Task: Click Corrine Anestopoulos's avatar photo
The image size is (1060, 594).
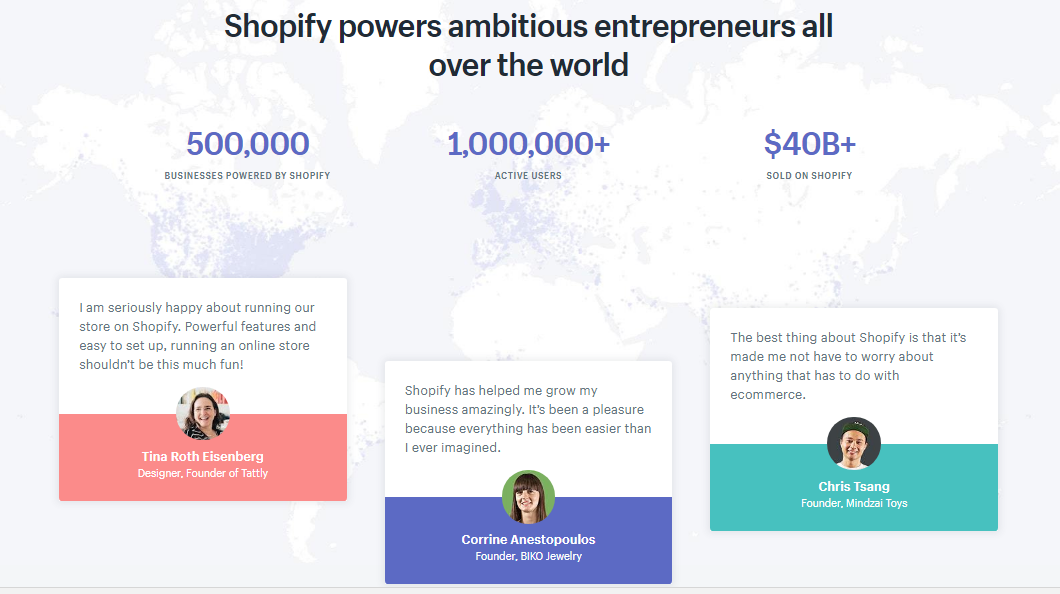Action: tap(529, 497)
